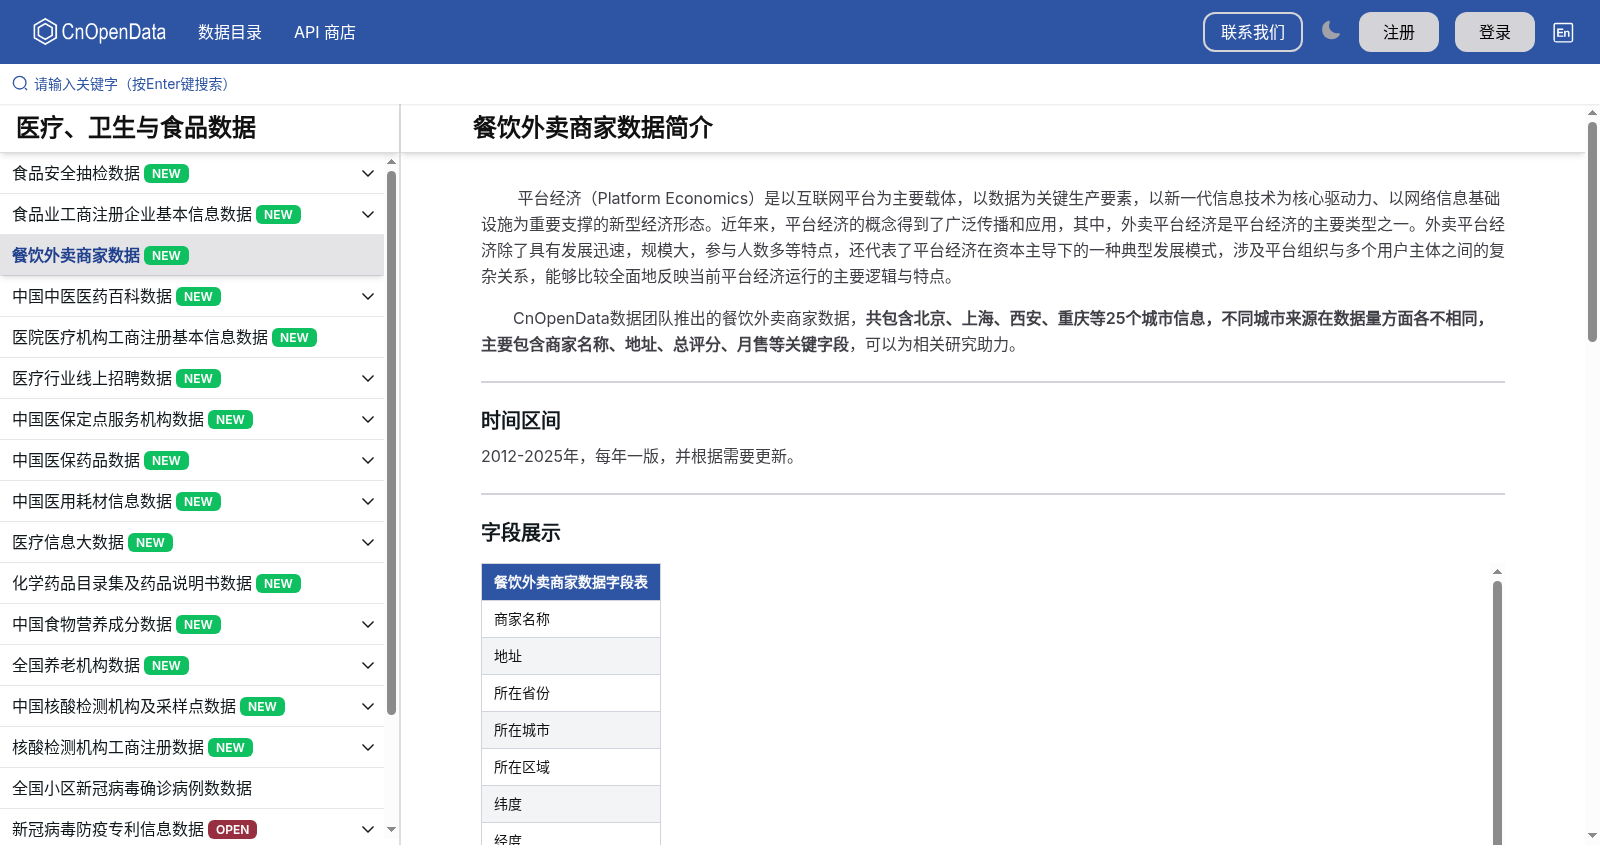Click the 登录 button
The image size is (1600, 861).
[1495, 32]
